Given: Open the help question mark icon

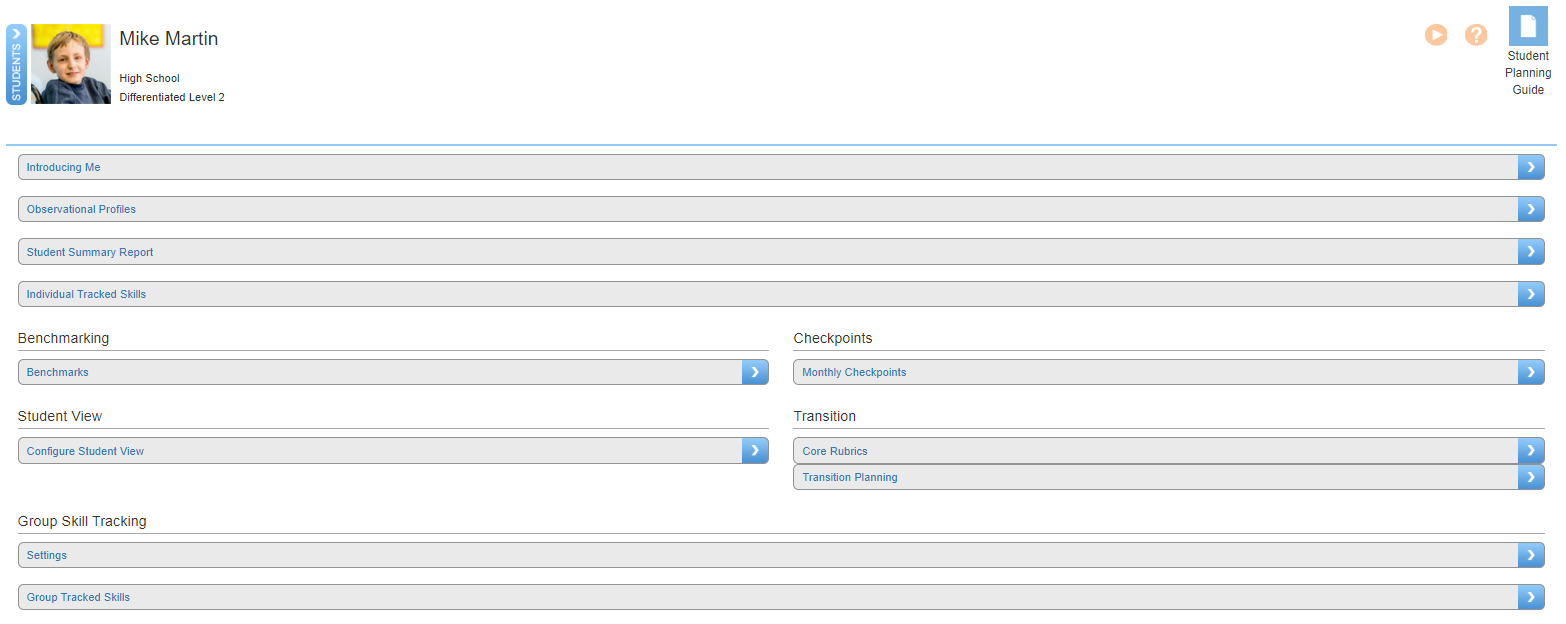Looking at the screenshot, I should point(1476,35).
